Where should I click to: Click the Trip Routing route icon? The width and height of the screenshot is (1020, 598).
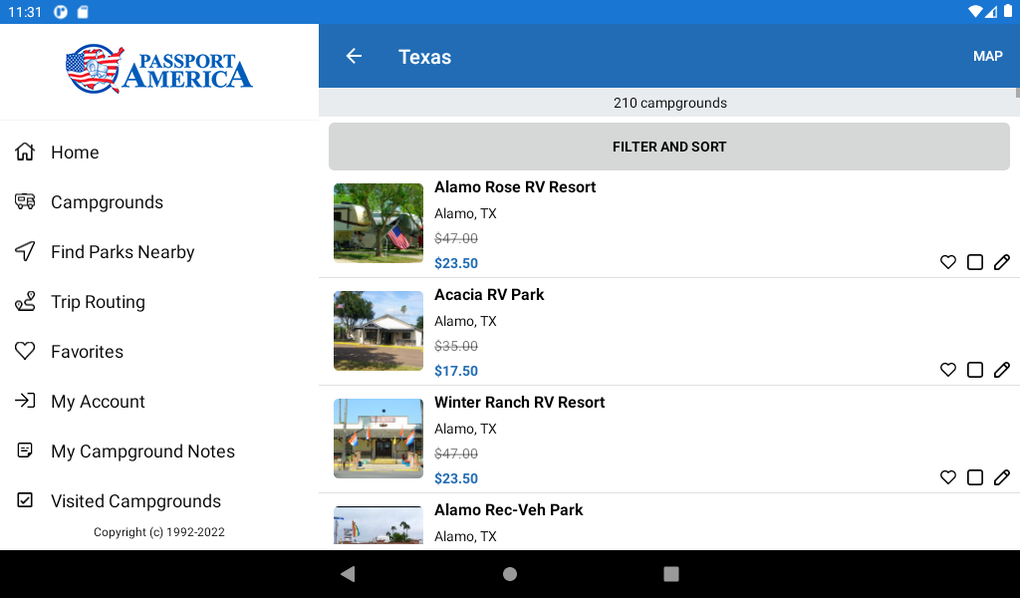25,301
